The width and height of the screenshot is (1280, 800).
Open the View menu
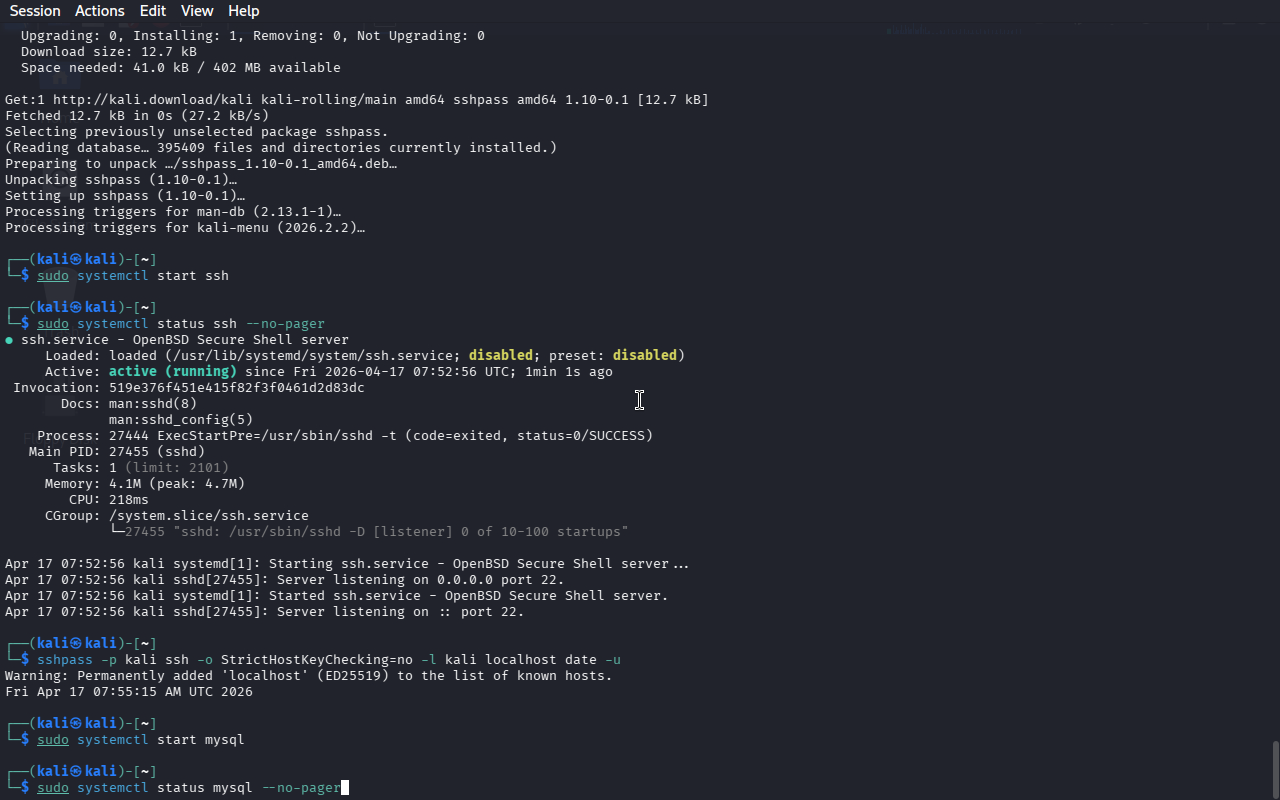tap(197, 11)
